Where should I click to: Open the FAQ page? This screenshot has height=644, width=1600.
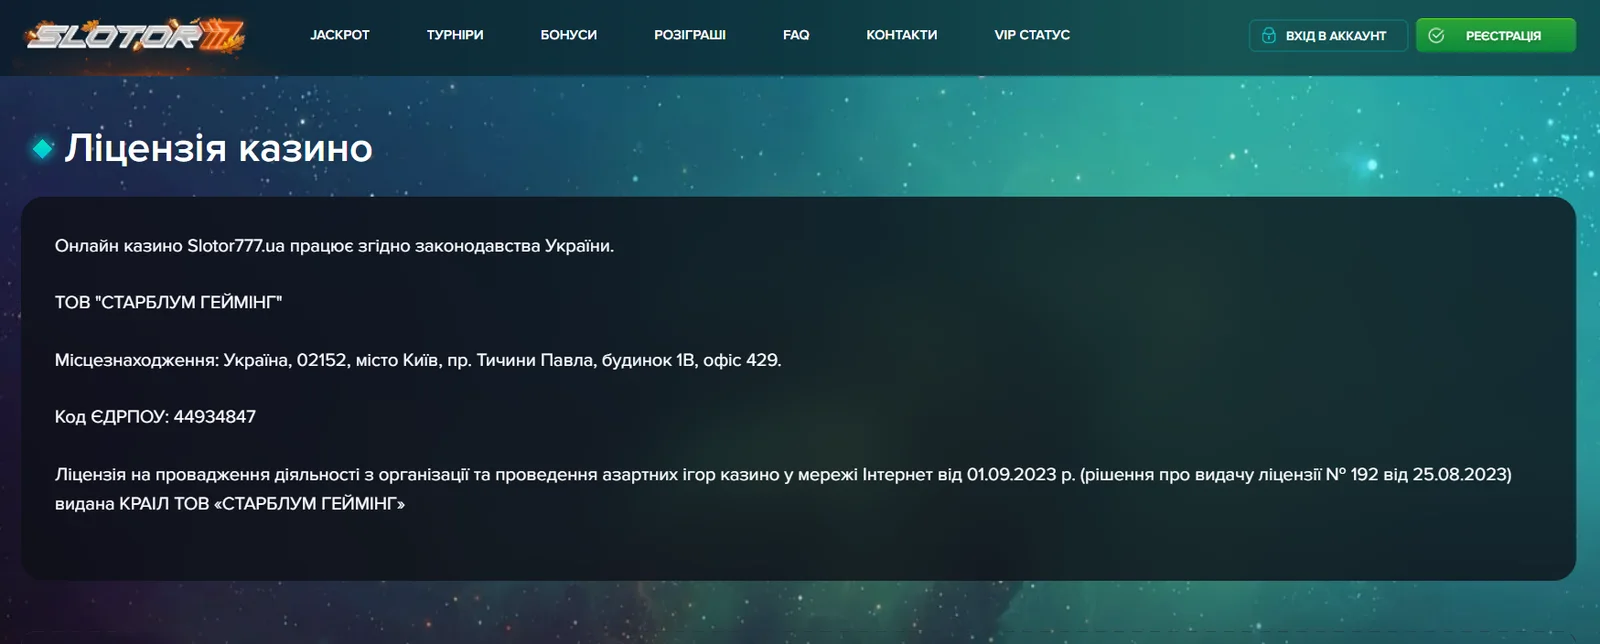tap(796, 35)
